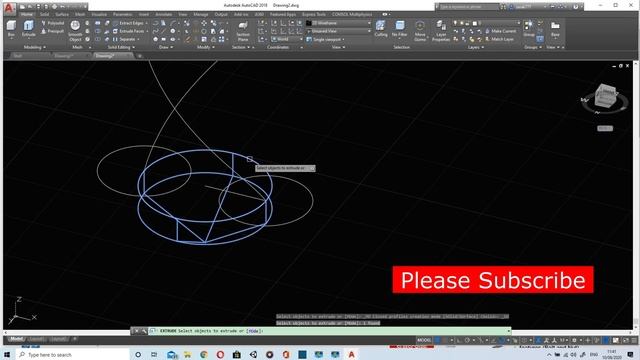Click the Culling selection icon
Viewport: 640px width, 360px height.
point(381,29)
